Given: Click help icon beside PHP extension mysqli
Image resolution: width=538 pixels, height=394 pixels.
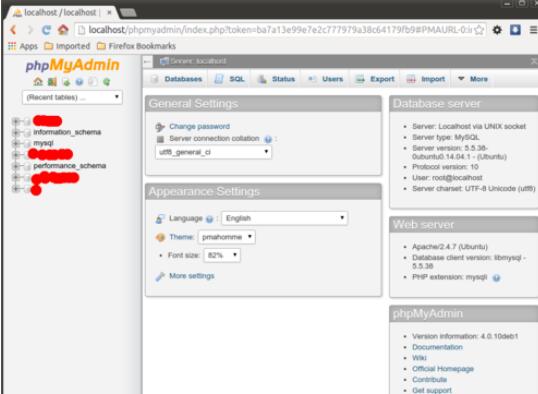Looking at the screenshot, I should tap(496, 278).
